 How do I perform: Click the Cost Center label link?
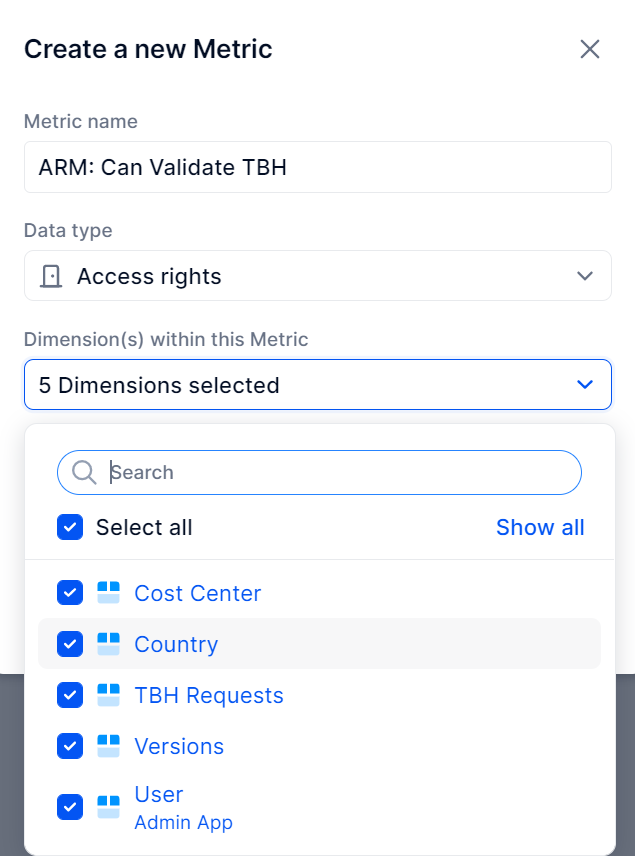tap(198, 593)
